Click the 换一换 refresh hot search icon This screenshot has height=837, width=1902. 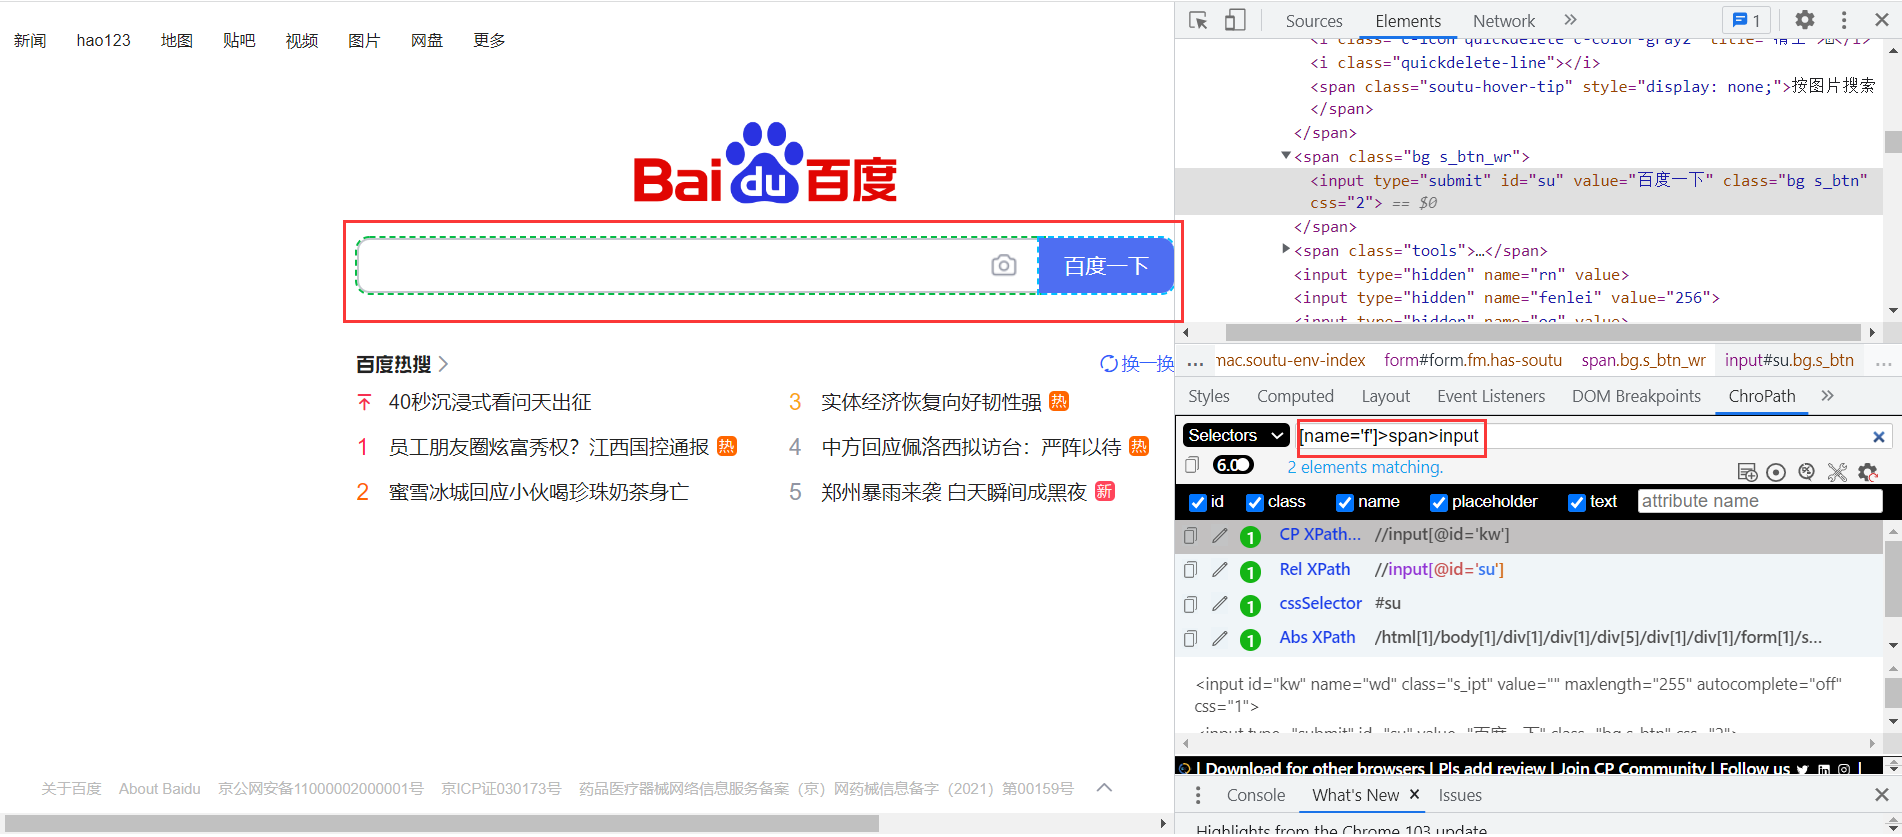click(x=1109, y=363)
